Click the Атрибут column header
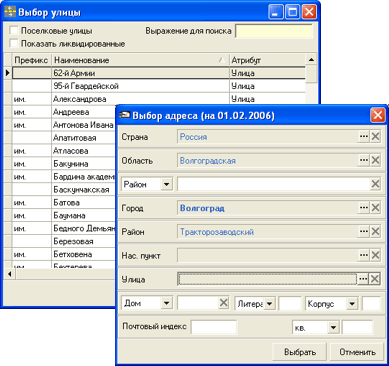Screen dimensions: 389x366 click(267, 60)
